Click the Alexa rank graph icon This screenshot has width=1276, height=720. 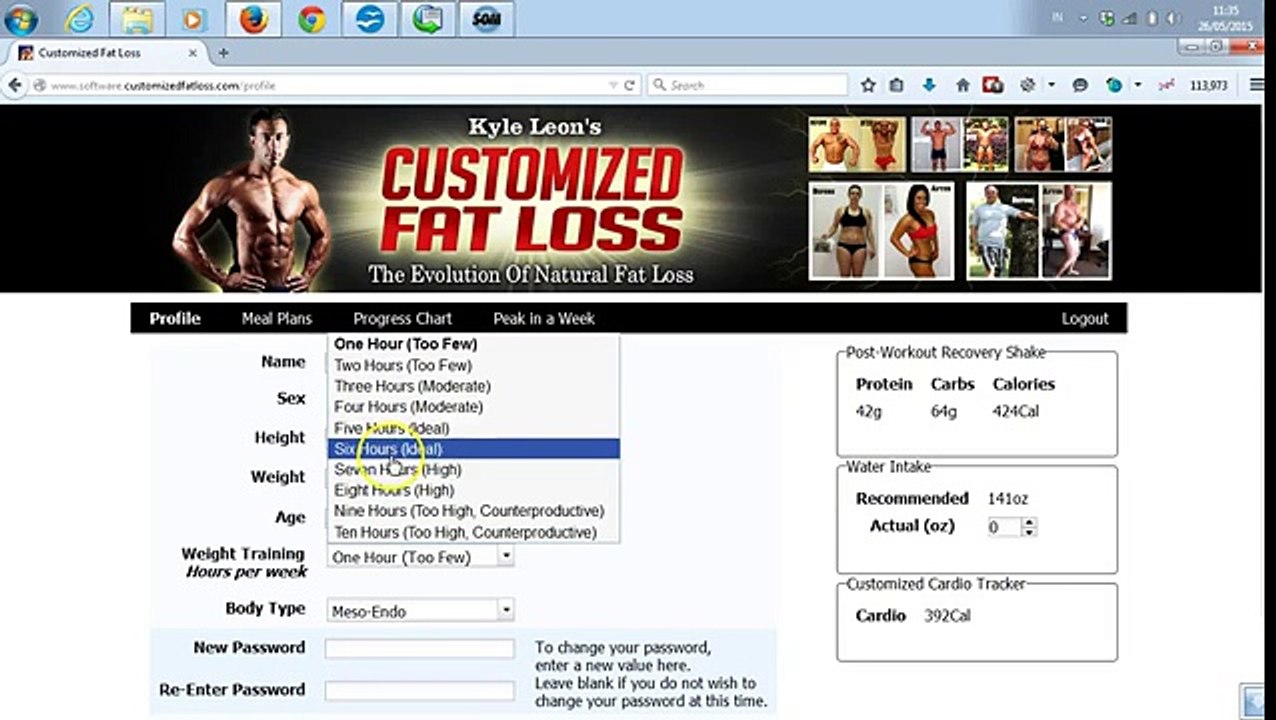pos(1165,86)
